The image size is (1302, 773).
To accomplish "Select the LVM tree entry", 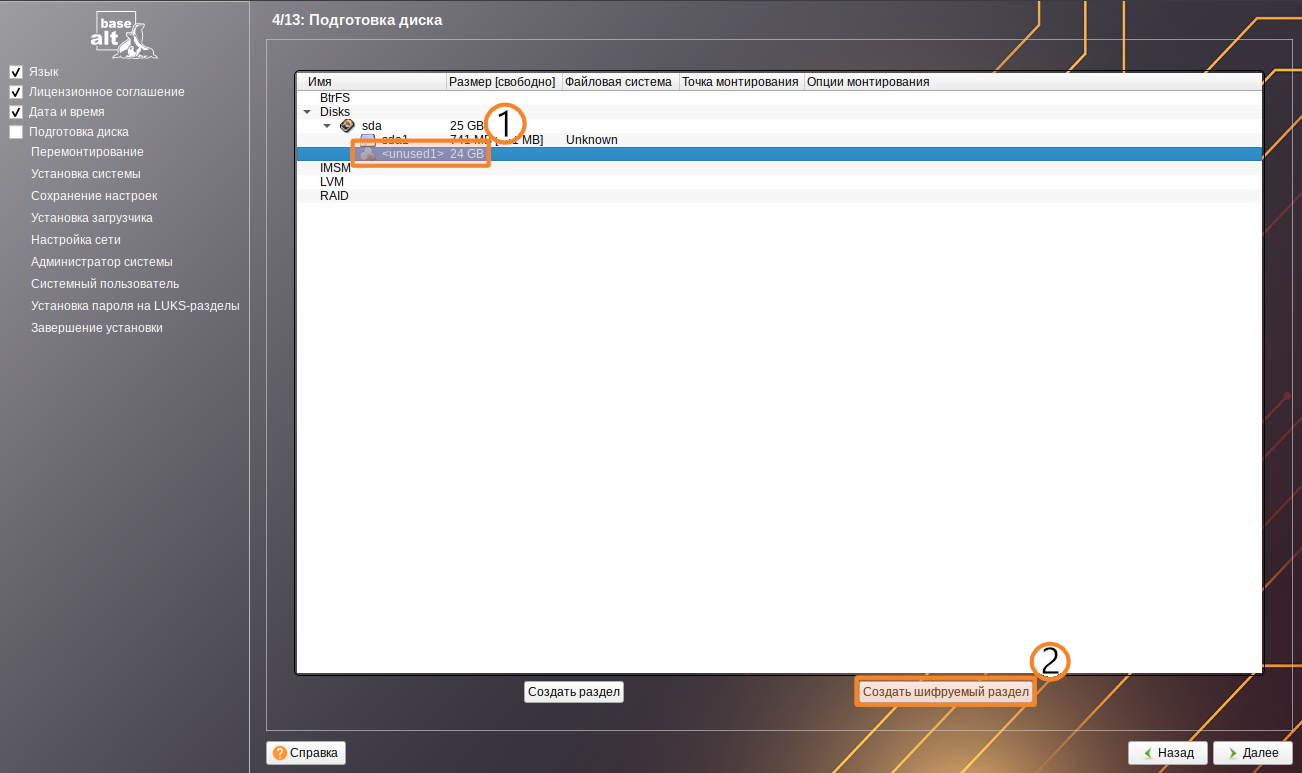I will [x=332, y=182].
